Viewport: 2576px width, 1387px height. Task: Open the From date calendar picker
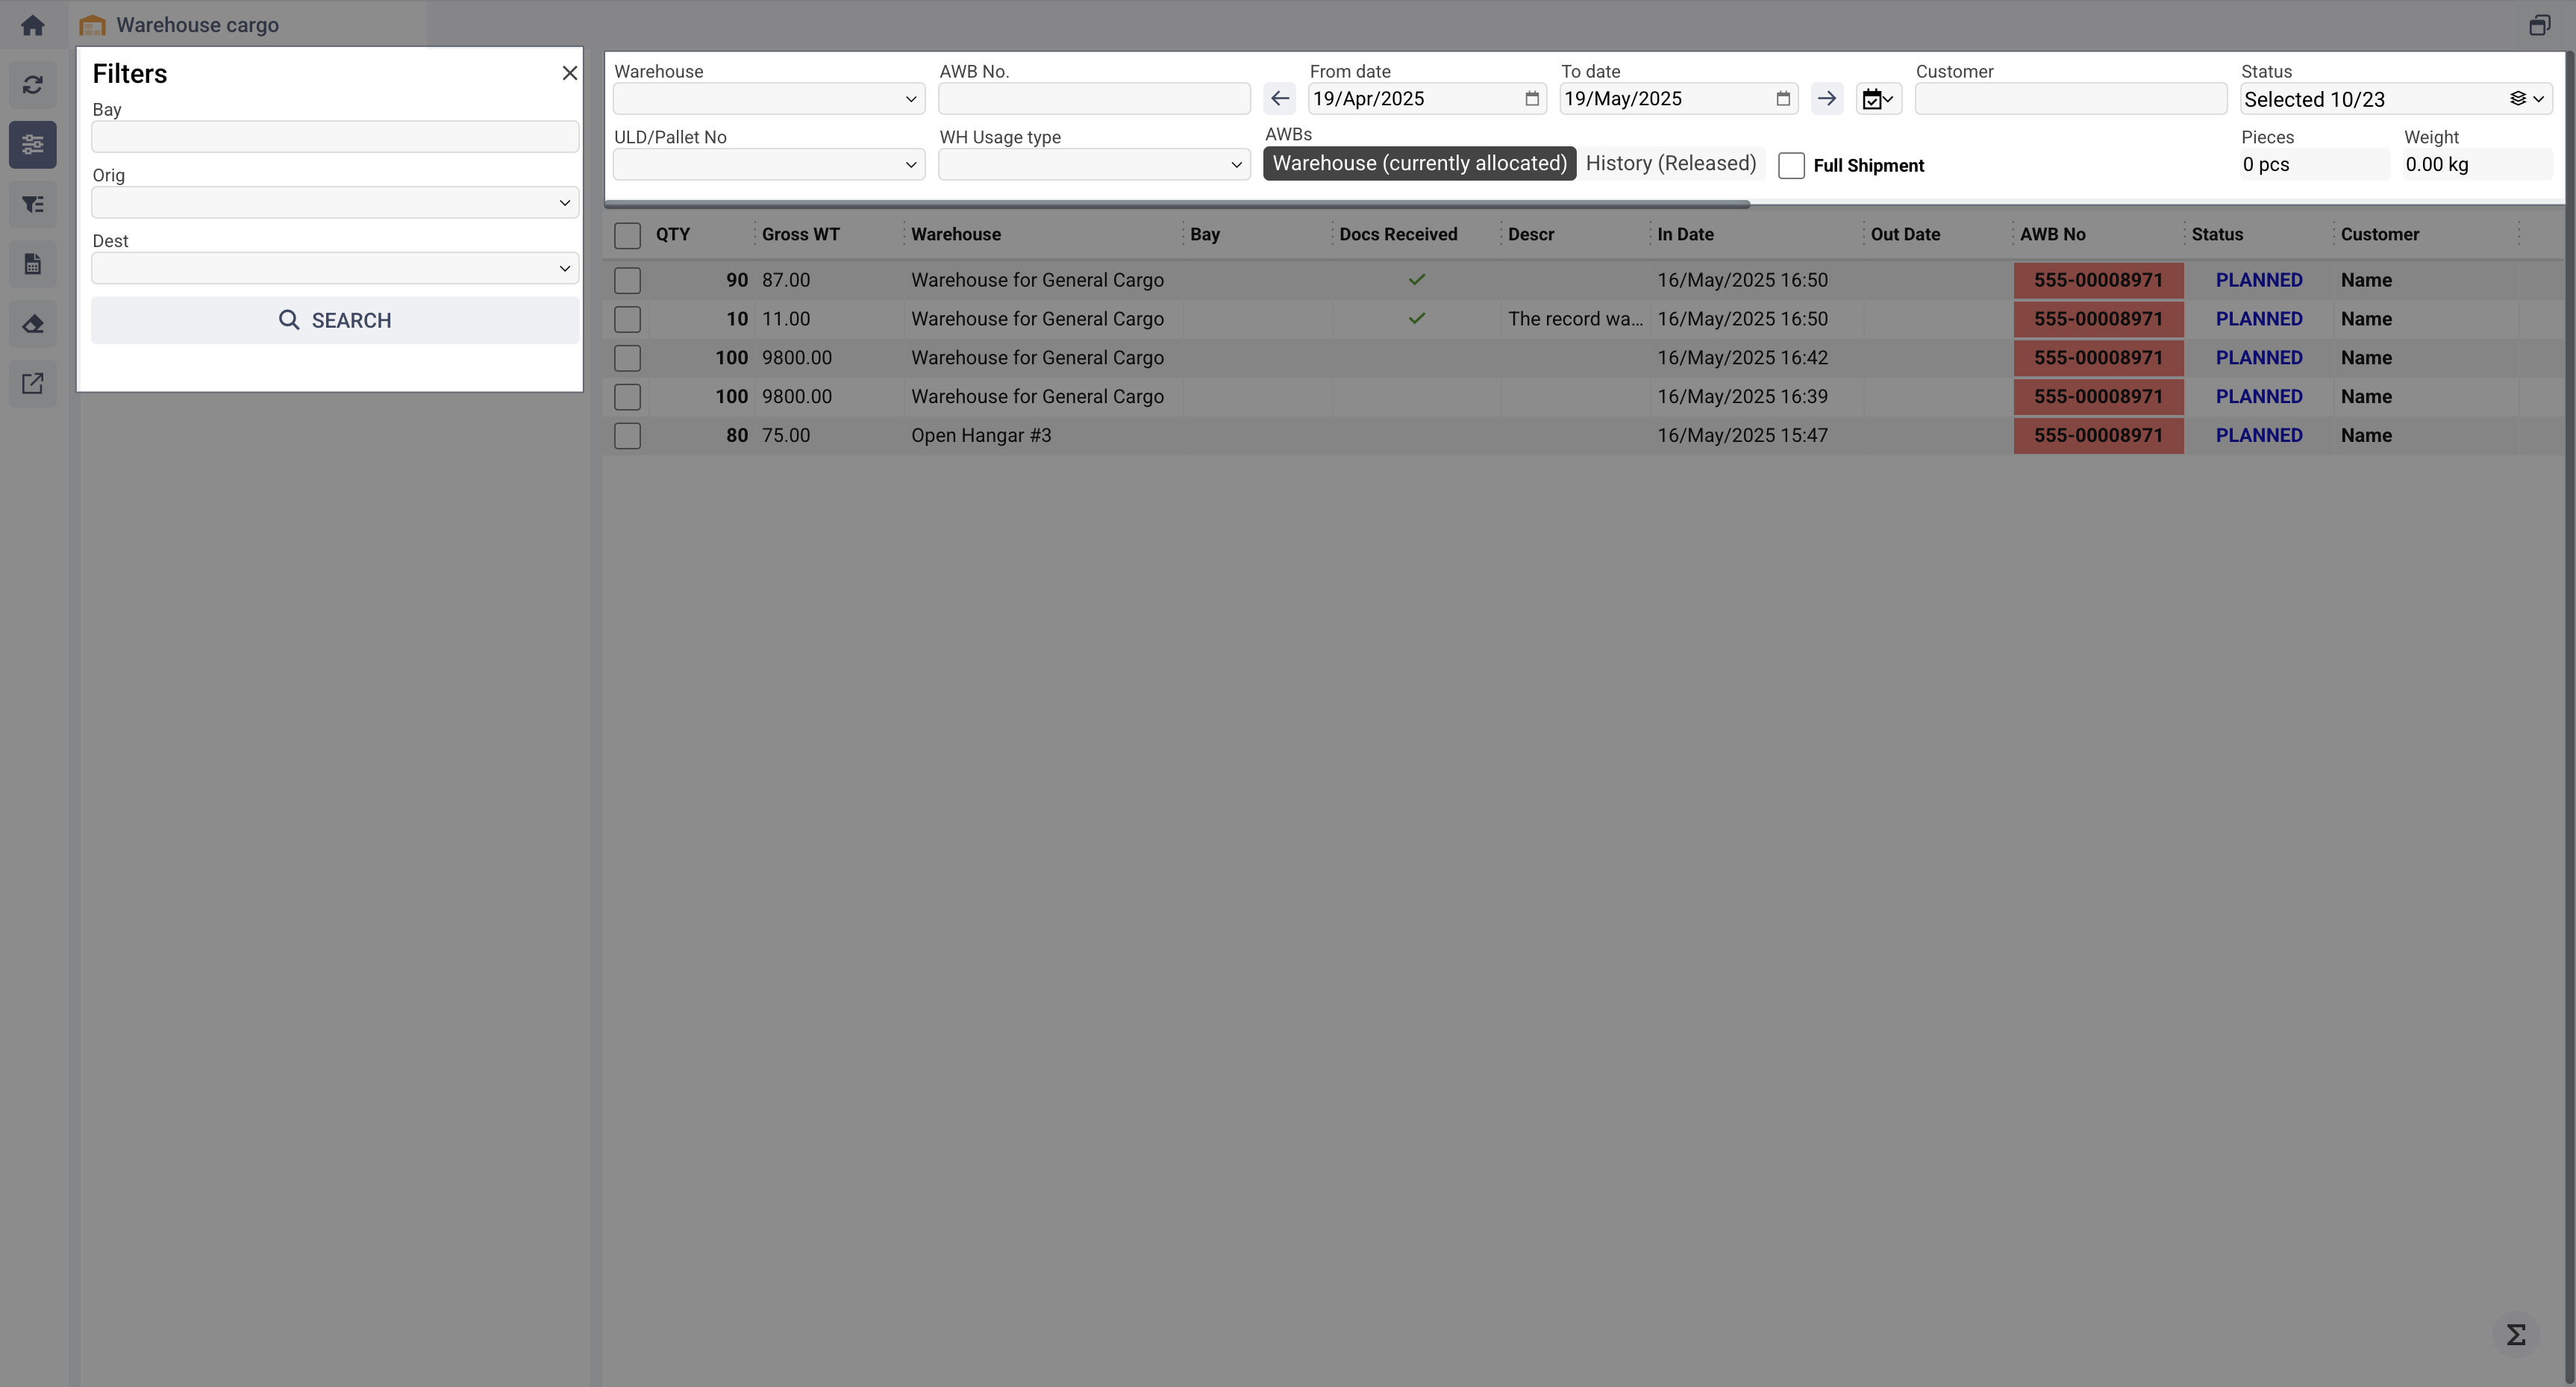coord(1531,99)
